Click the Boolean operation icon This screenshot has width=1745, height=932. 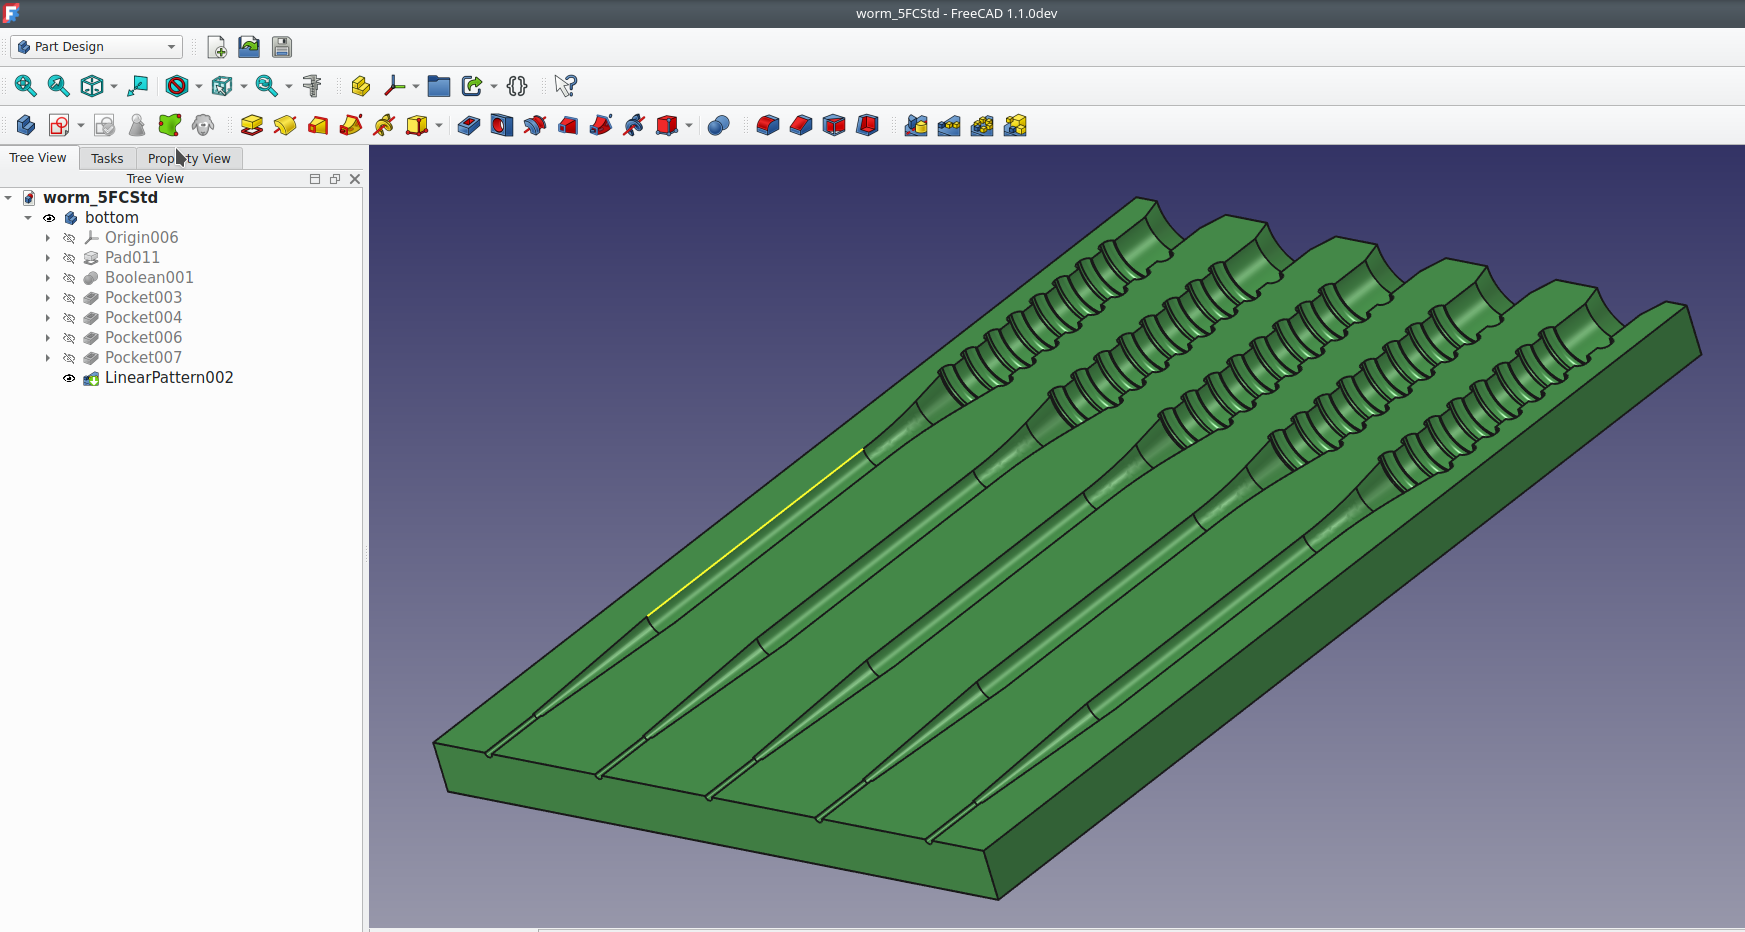tap(718, 125)
